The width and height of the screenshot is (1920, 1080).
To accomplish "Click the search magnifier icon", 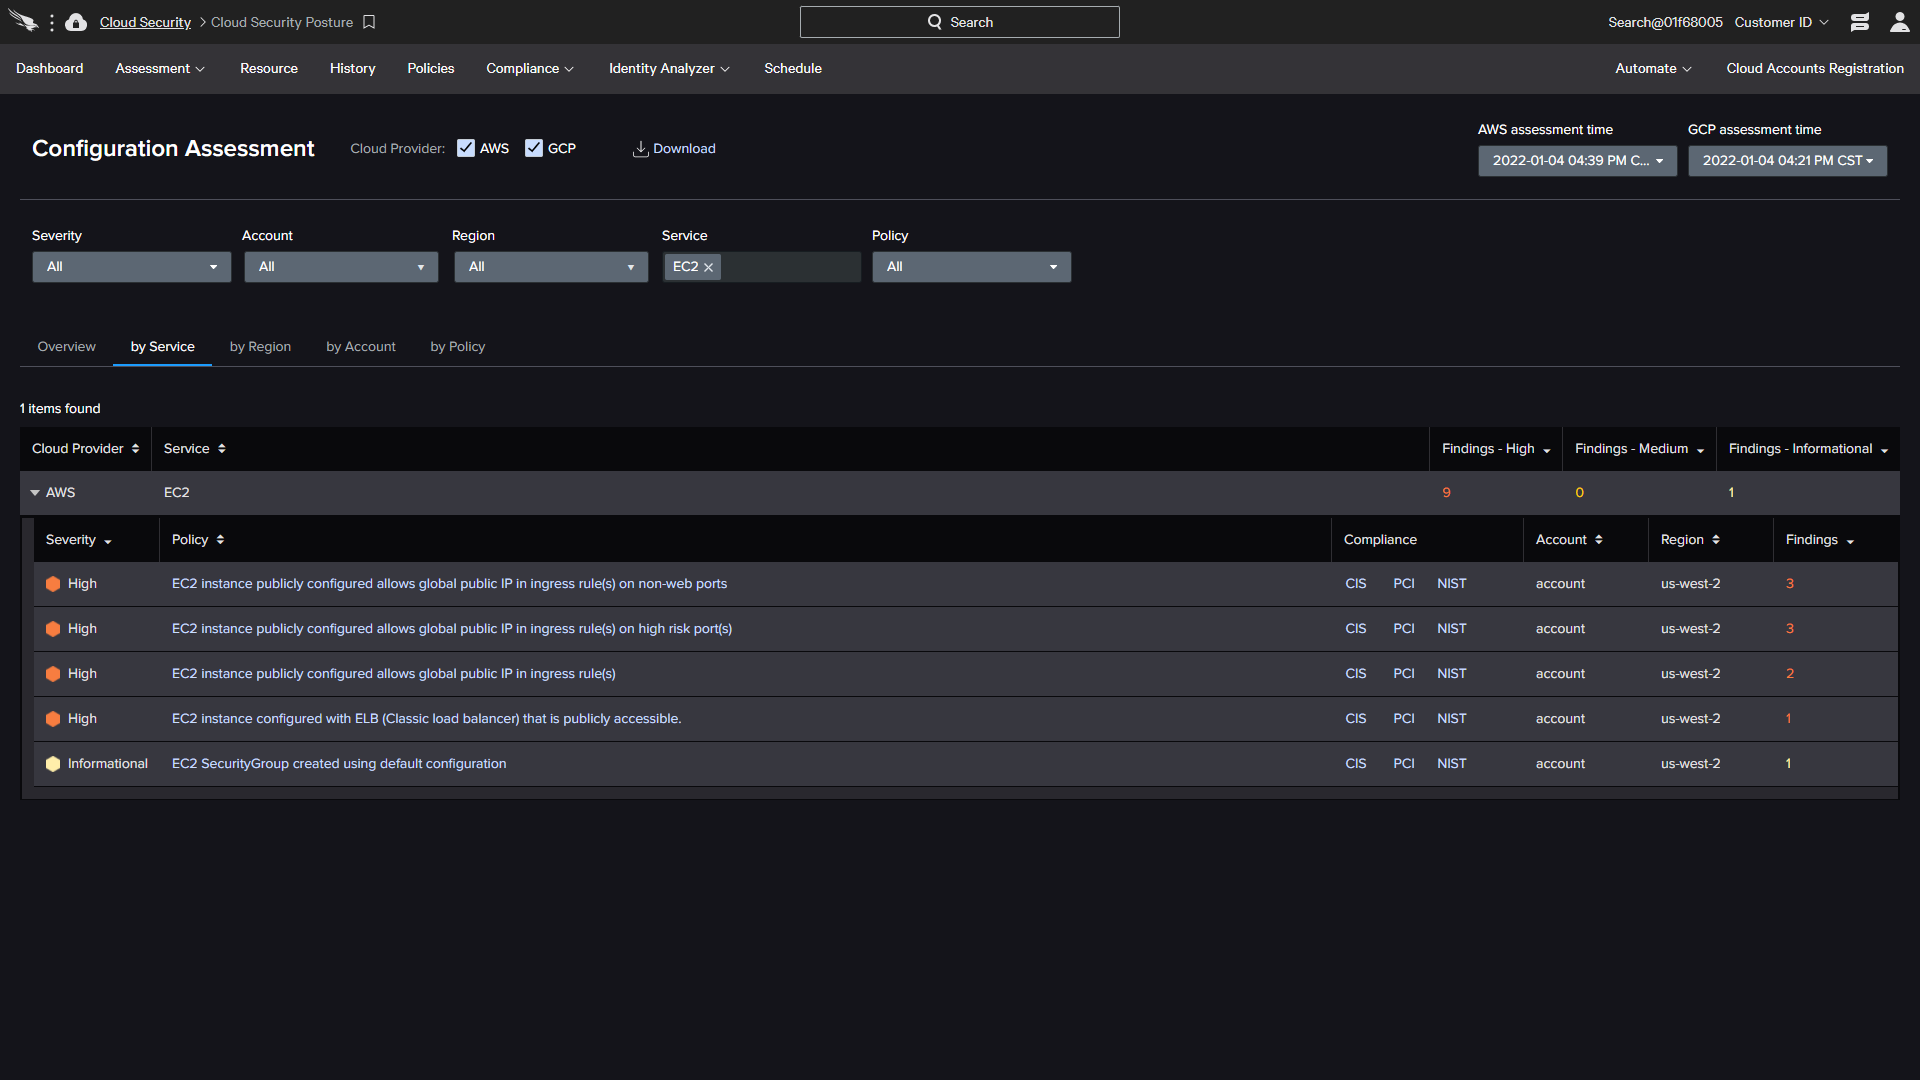I will click(x=935, y=22).
